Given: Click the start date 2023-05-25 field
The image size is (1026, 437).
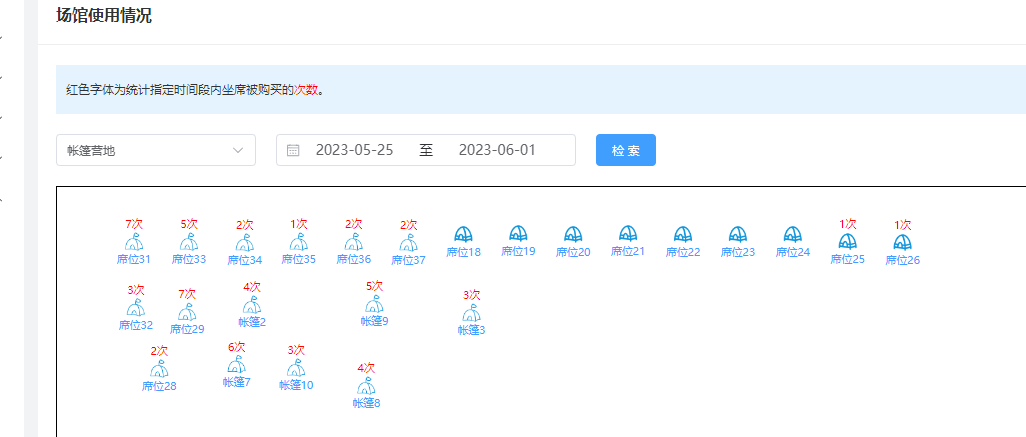Looking at the screenshot, I should [x=354, y=150].
